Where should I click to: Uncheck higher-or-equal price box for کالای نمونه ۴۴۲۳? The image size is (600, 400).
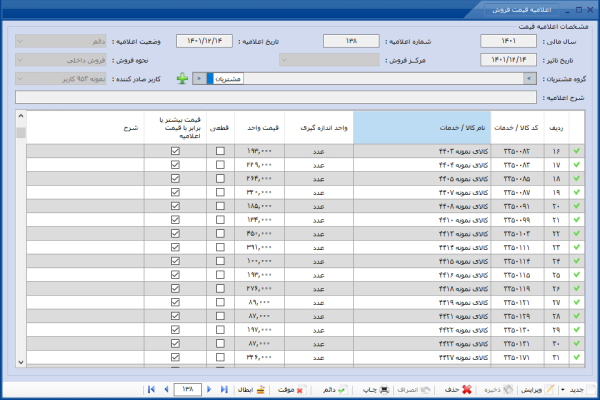click(175, 343)
